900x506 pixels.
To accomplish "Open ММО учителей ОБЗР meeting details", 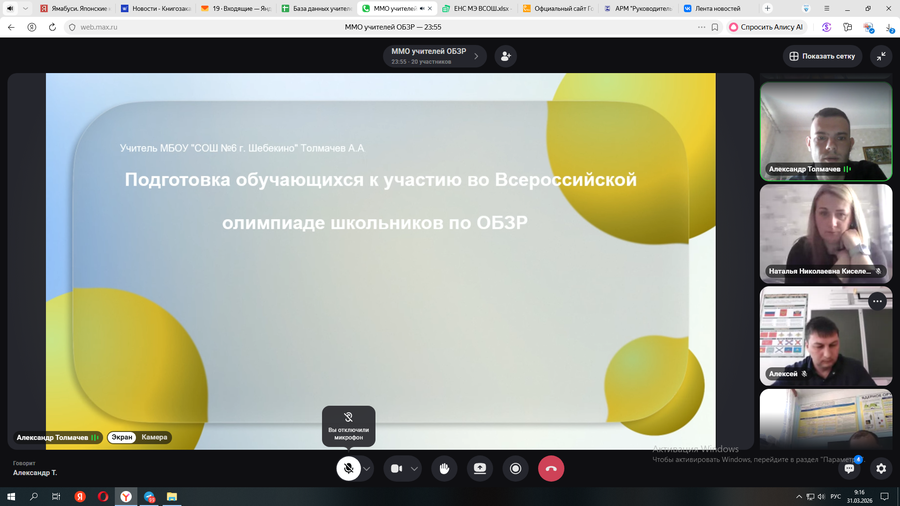I will [435, 56].
